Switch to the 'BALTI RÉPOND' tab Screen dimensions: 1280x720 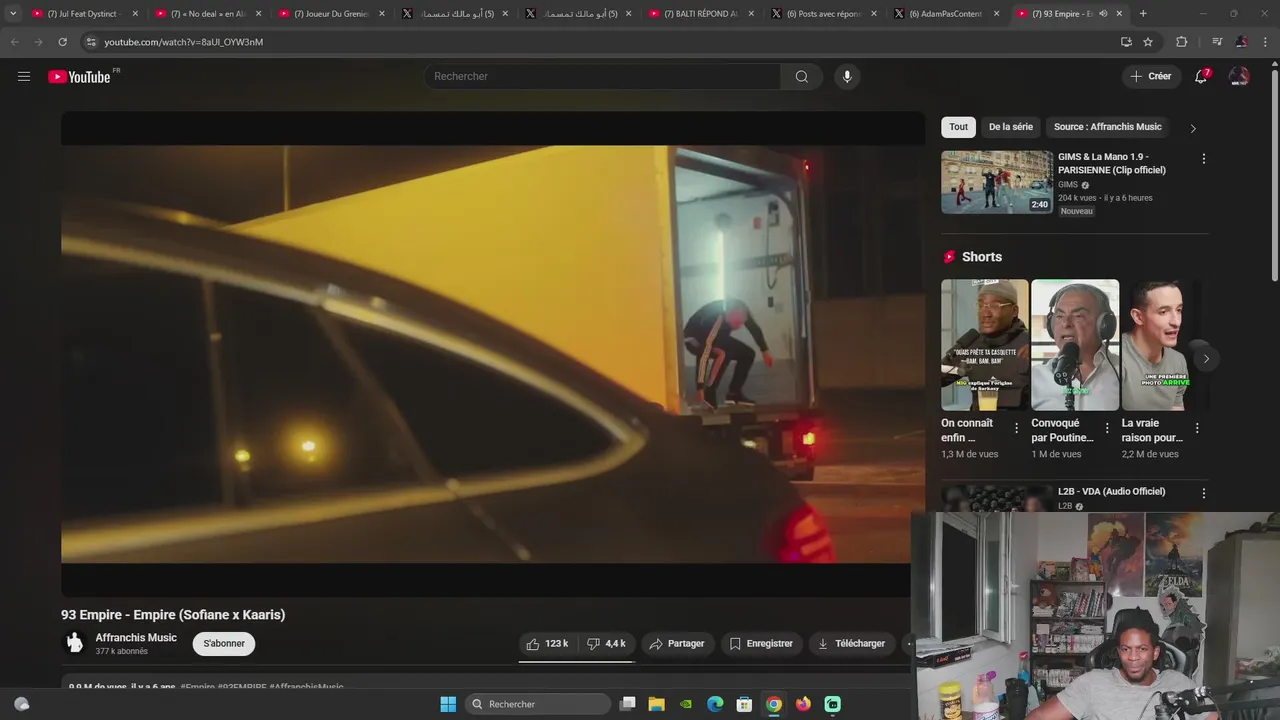pyautogui.click(x=701, y=14)
